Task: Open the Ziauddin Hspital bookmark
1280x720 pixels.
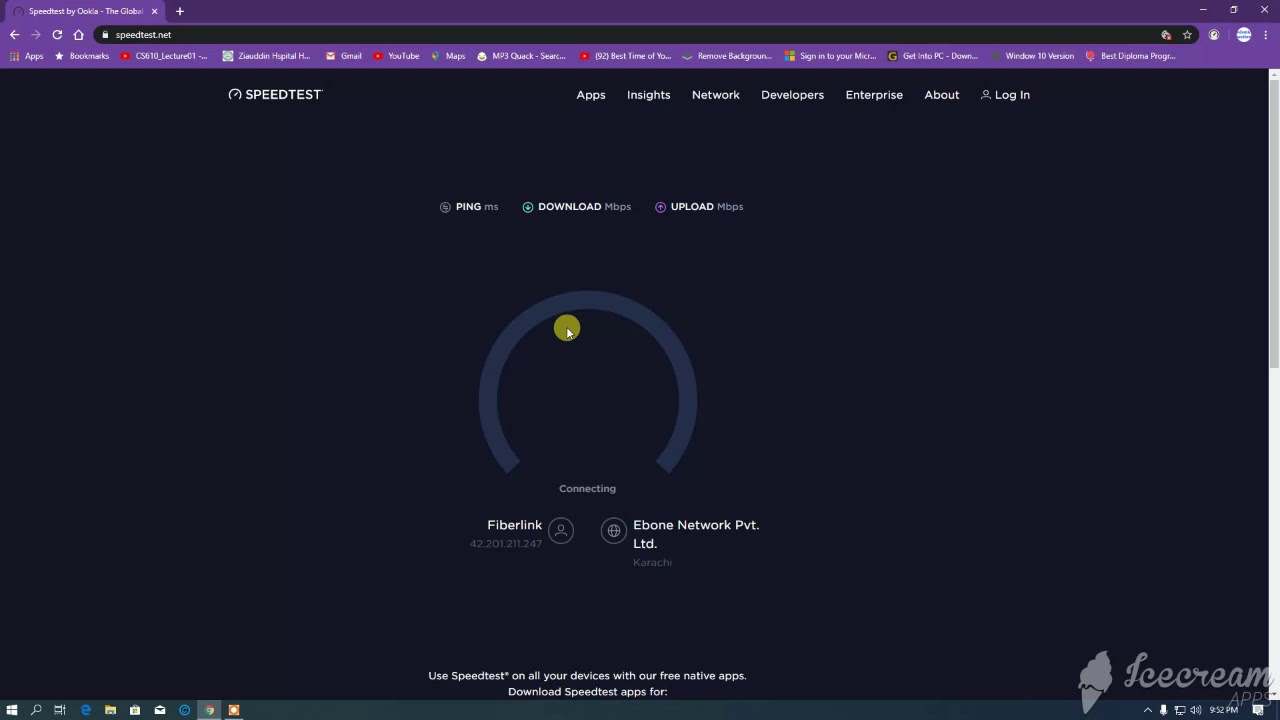Action: (267, 56)
